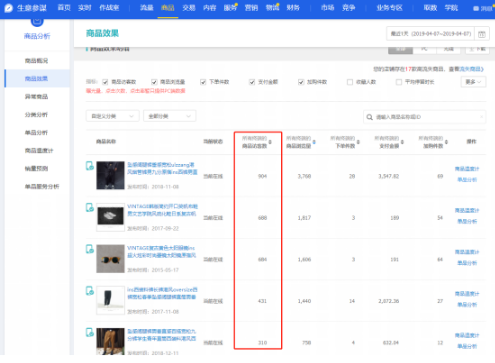Uncheck the 加购件数 metric checkbox
The image size is (495, 363).
(301, 82)
